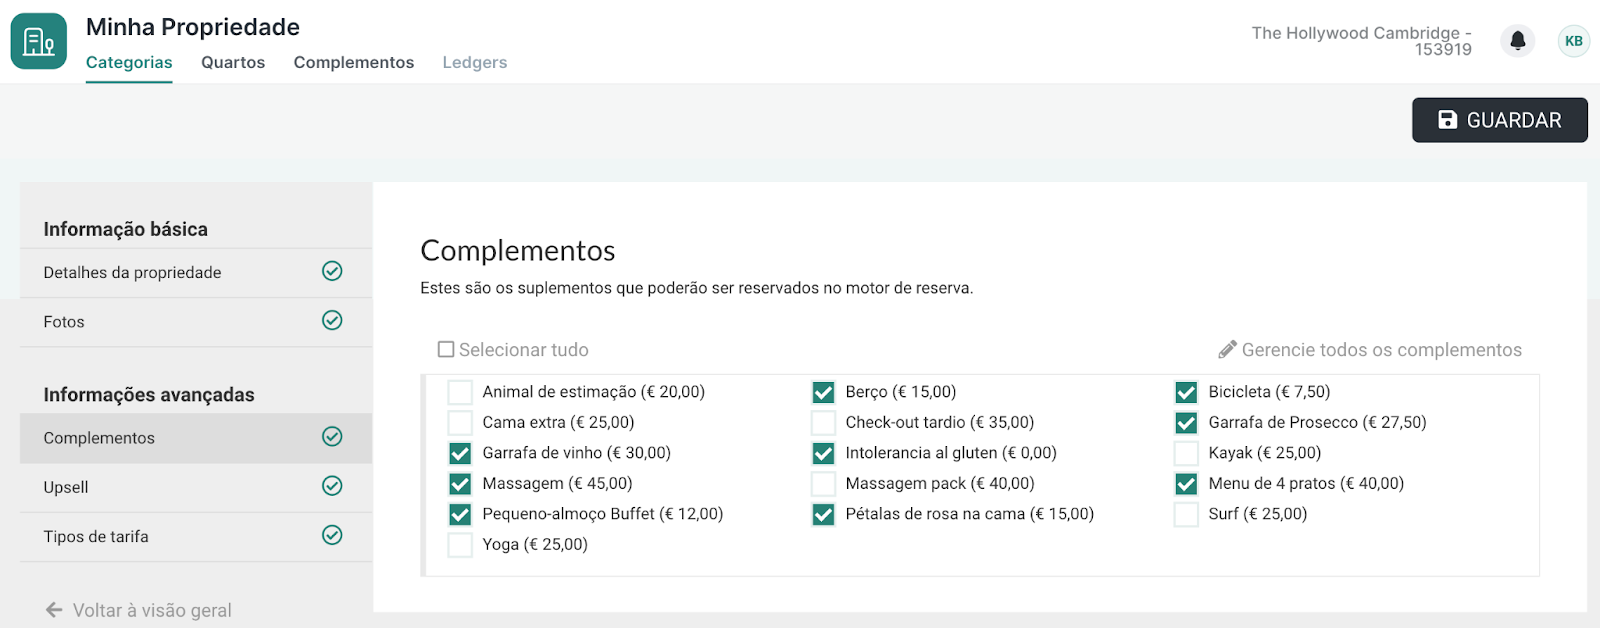Select Fotos in the sidebar
The height and width of the screenshot is (628, 1600).
pos(196,322)
